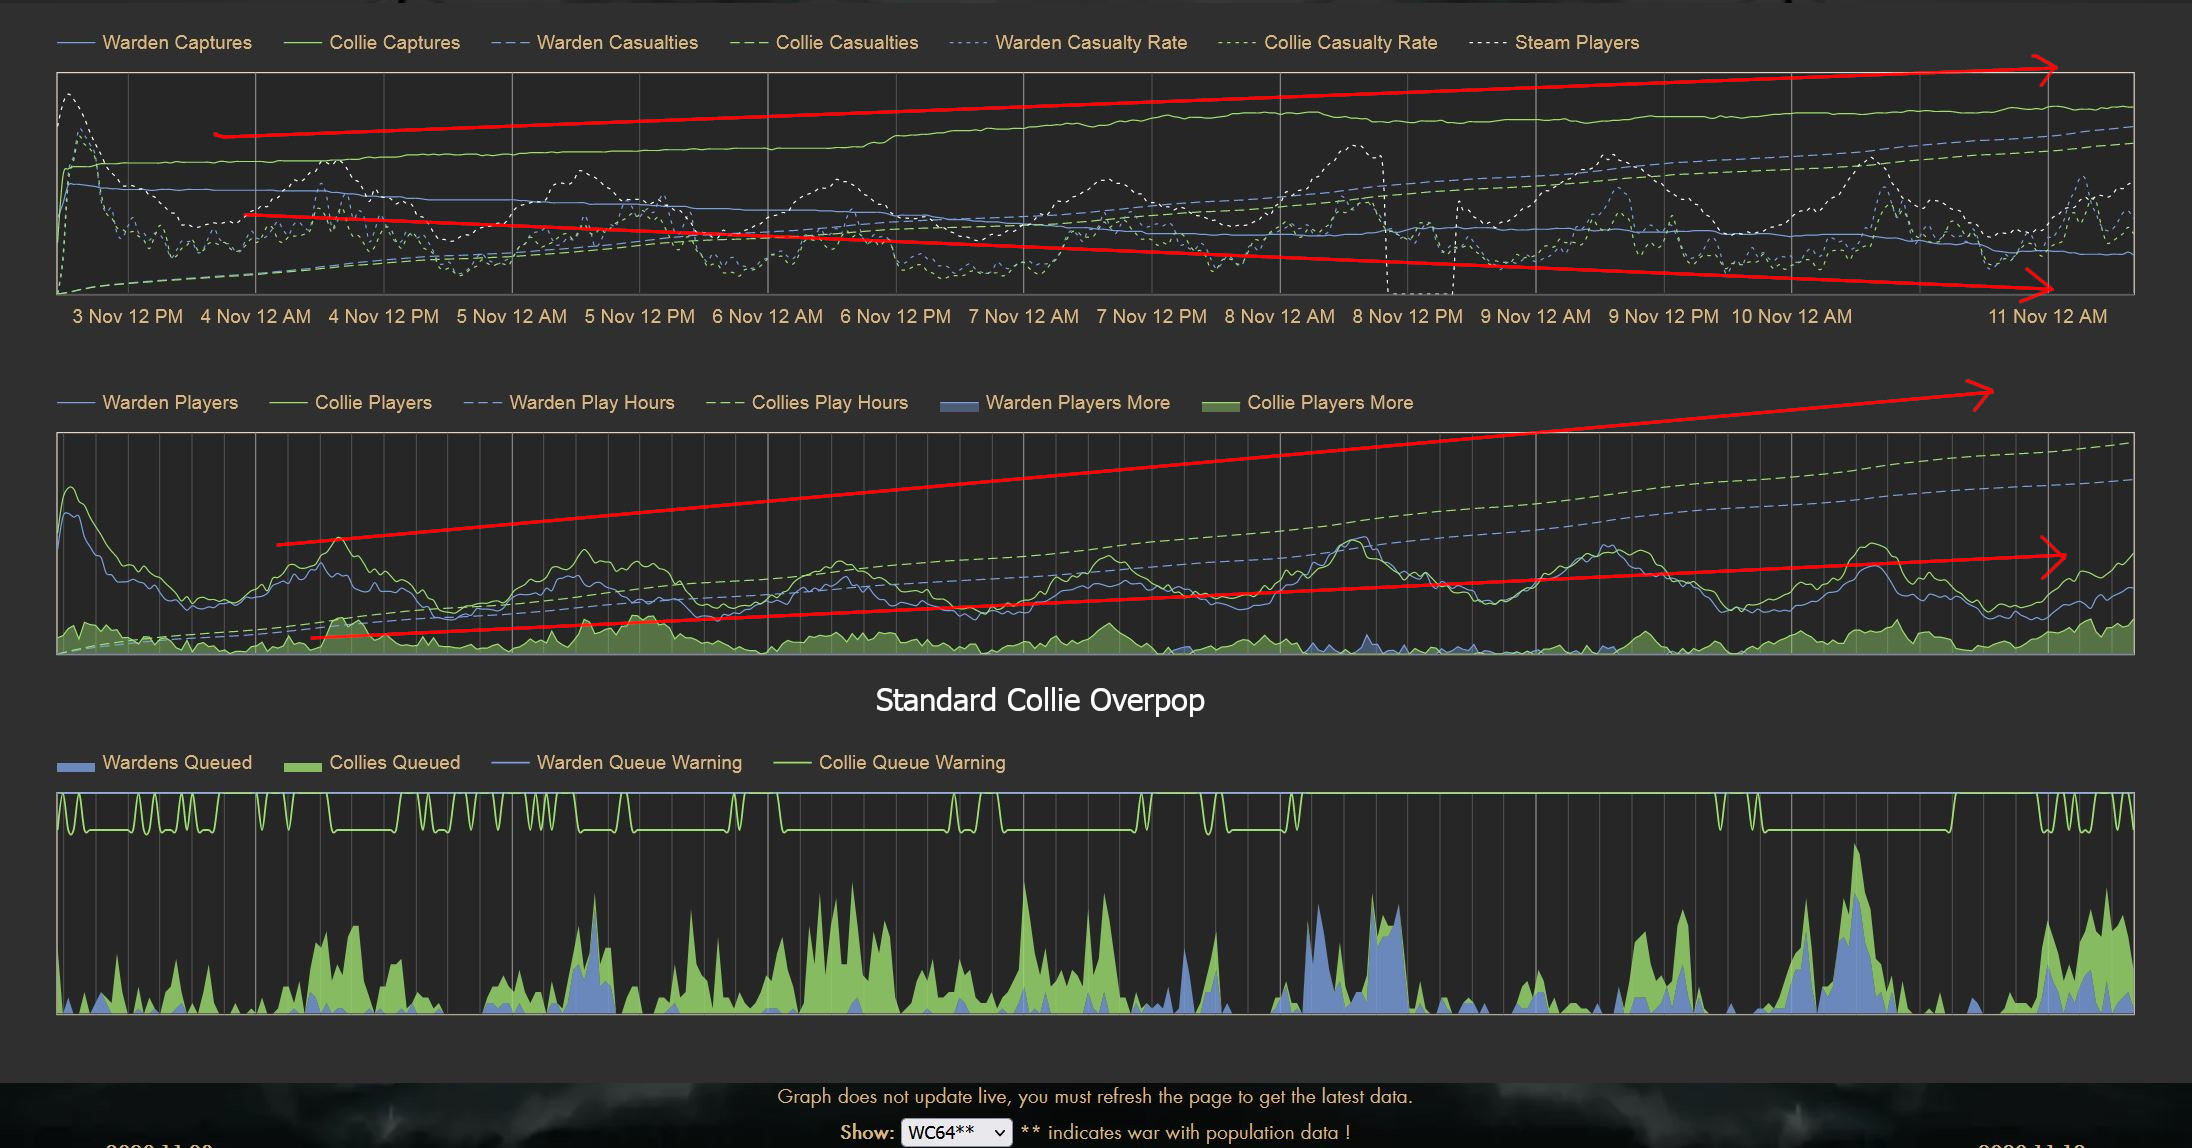Image resolution: width=2192 pixels, height=1148 pixels.
Task: Hide the Warden Casualties dashed series
Action: 616,43
